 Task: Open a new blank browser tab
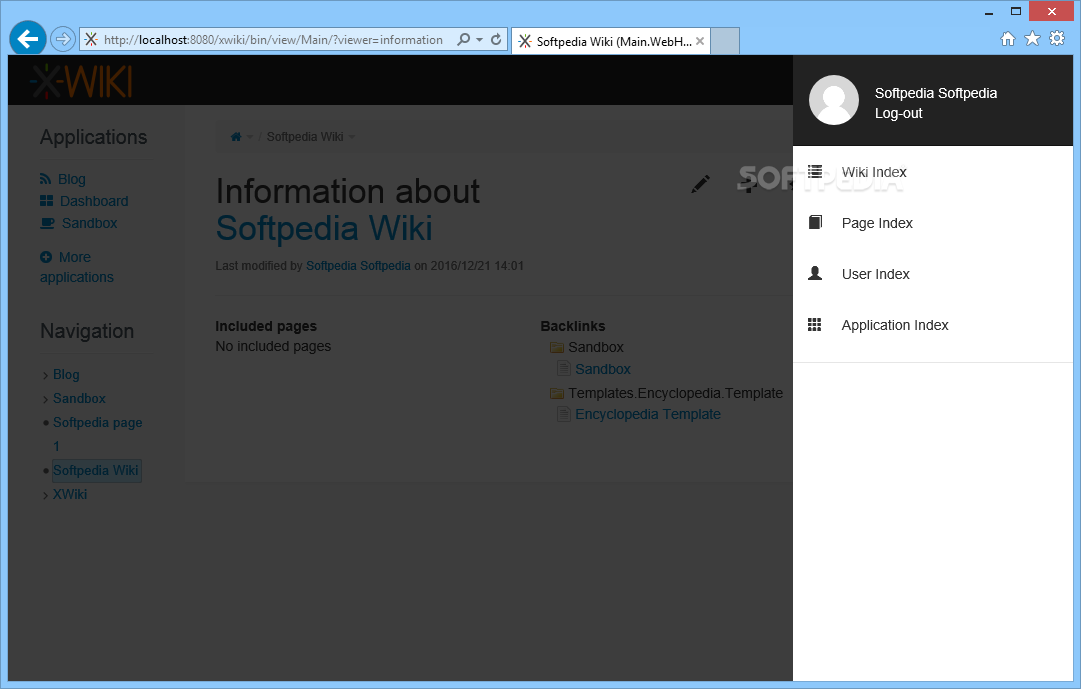coord(725,41)
